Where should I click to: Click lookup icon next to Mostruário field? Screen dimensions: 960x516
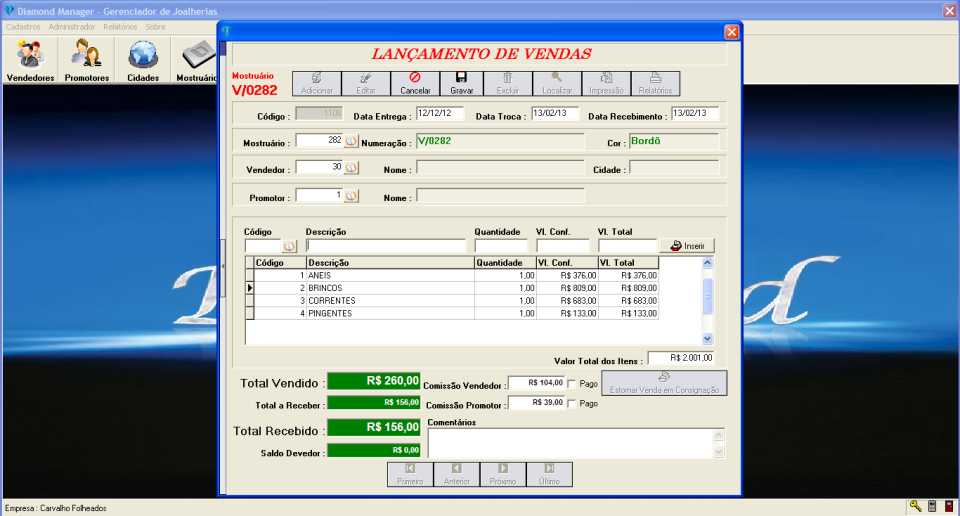(351, 141)
